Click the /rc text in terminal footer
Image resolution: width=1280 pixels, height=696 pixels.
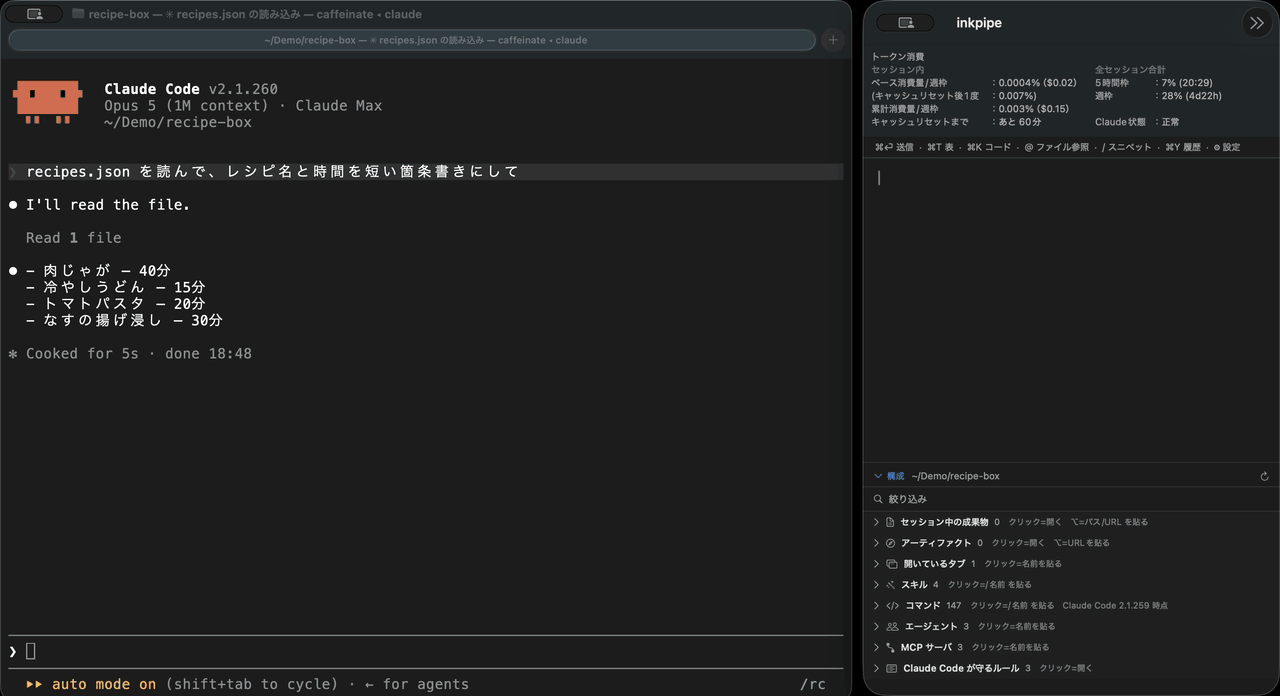[x=813, y=684]
